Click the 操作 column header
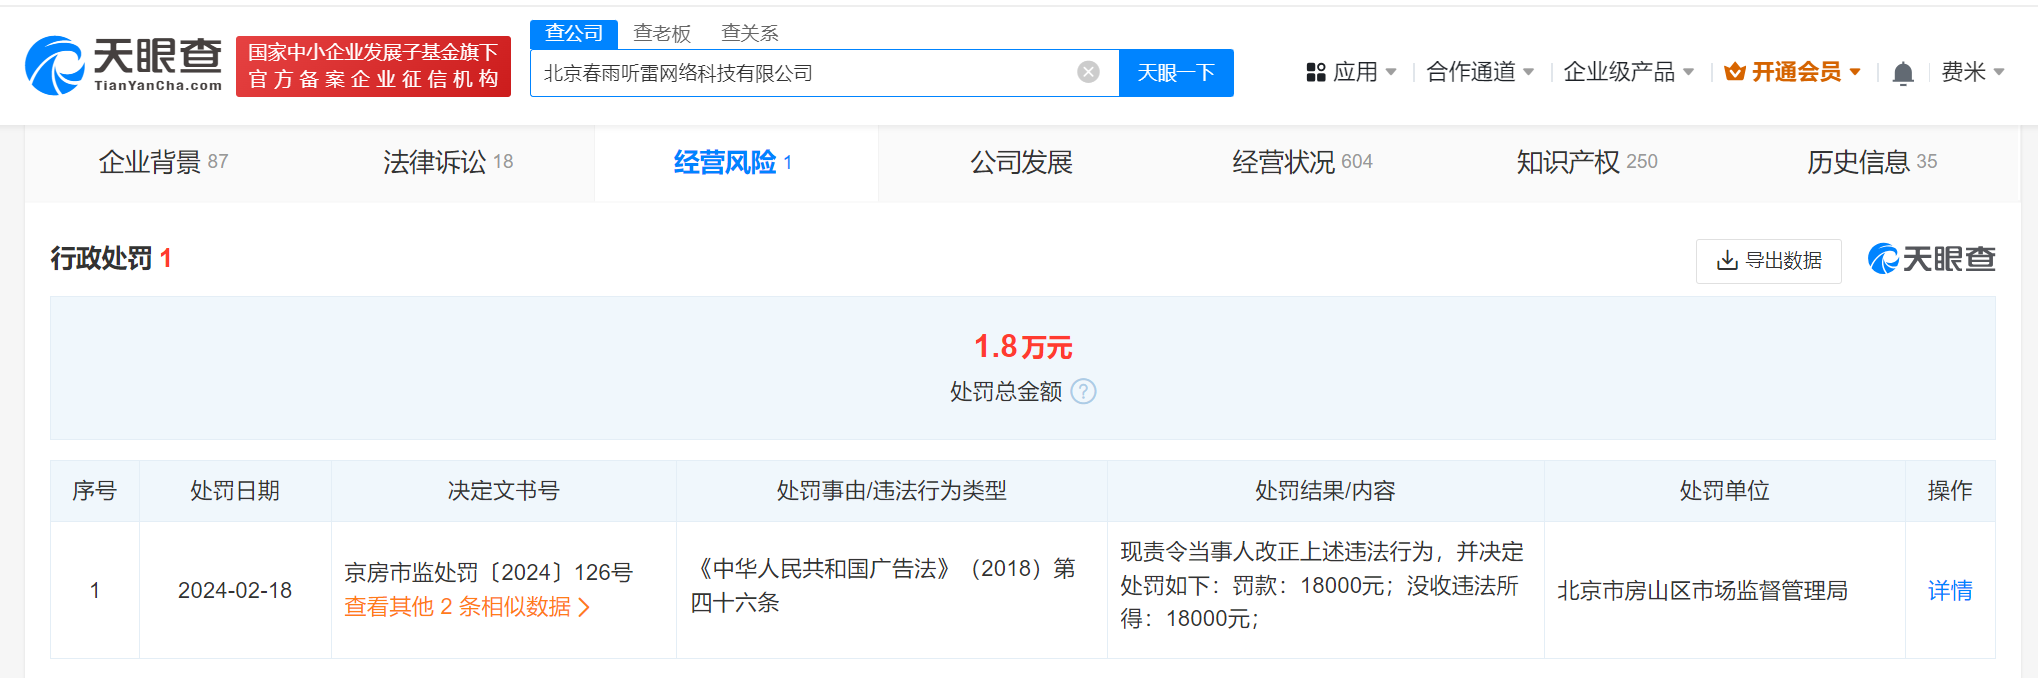The height and width of the screenshot is (678, 2038). point(1950,491)
